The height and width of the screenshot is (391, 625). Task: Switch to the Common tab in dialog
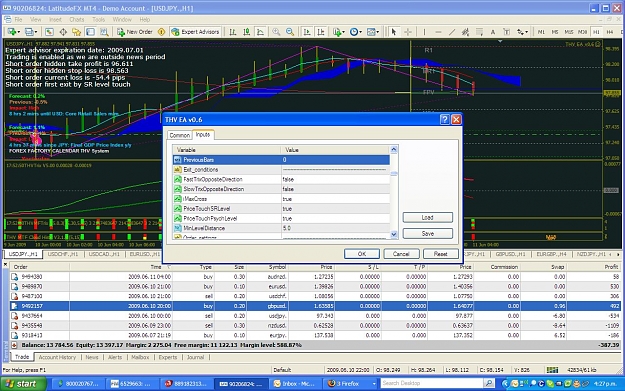pyautogui.click(x=179, y=135)
